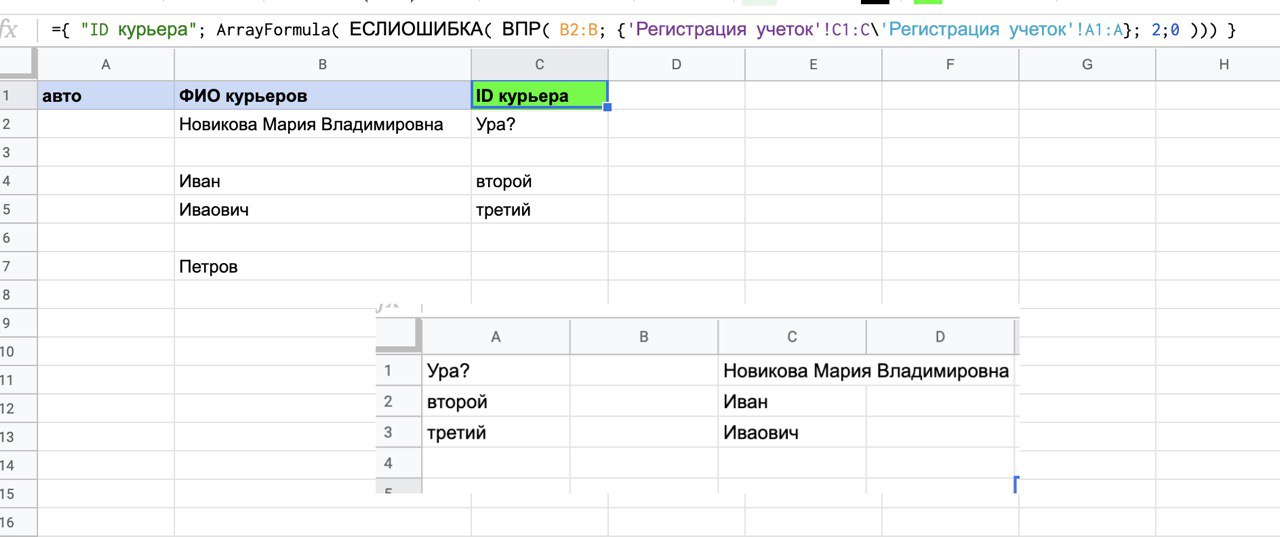Click the green 'ID курьера' cell
This screenshot has width=1280, height=537.
pos(540,96)
